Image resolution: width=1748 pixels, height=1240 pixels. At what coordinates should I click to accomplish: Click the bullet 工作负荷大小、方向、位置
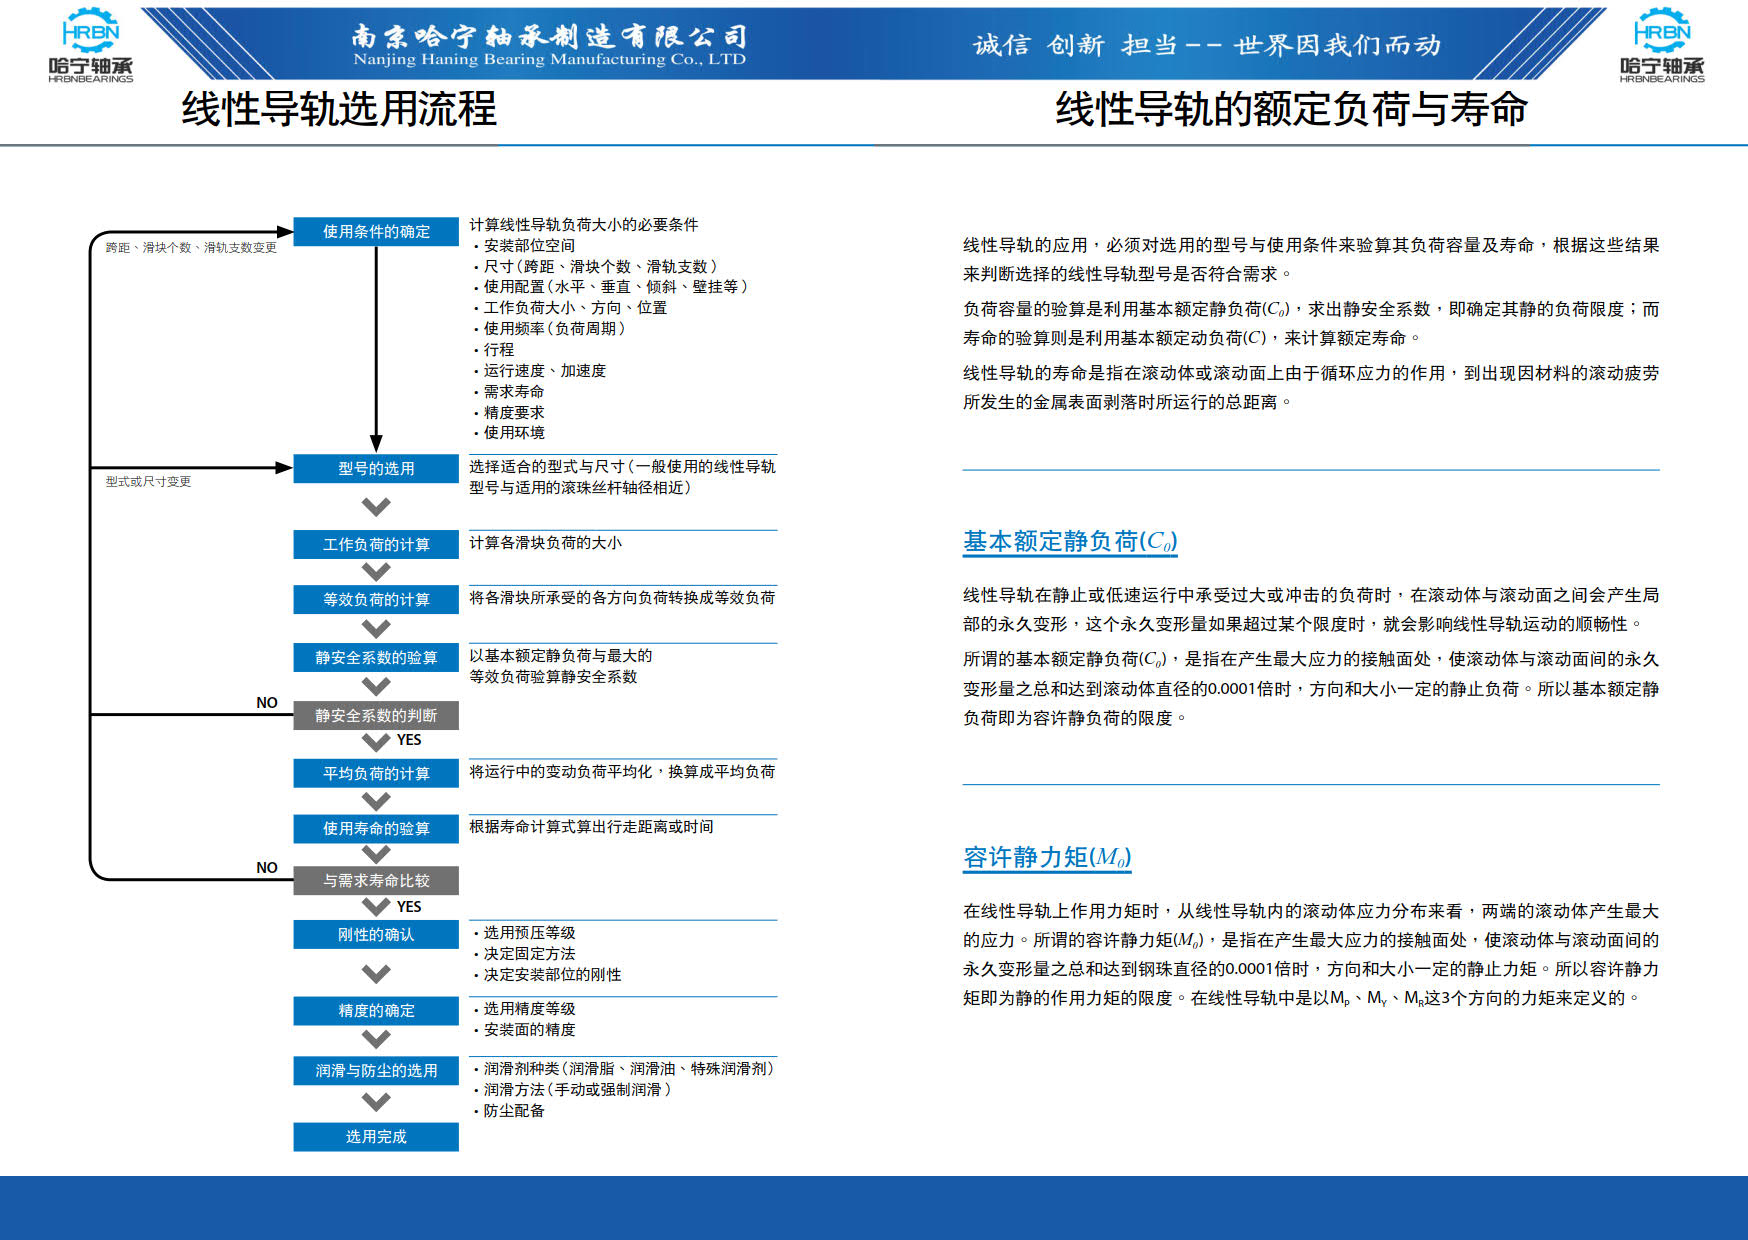point(570,307)
